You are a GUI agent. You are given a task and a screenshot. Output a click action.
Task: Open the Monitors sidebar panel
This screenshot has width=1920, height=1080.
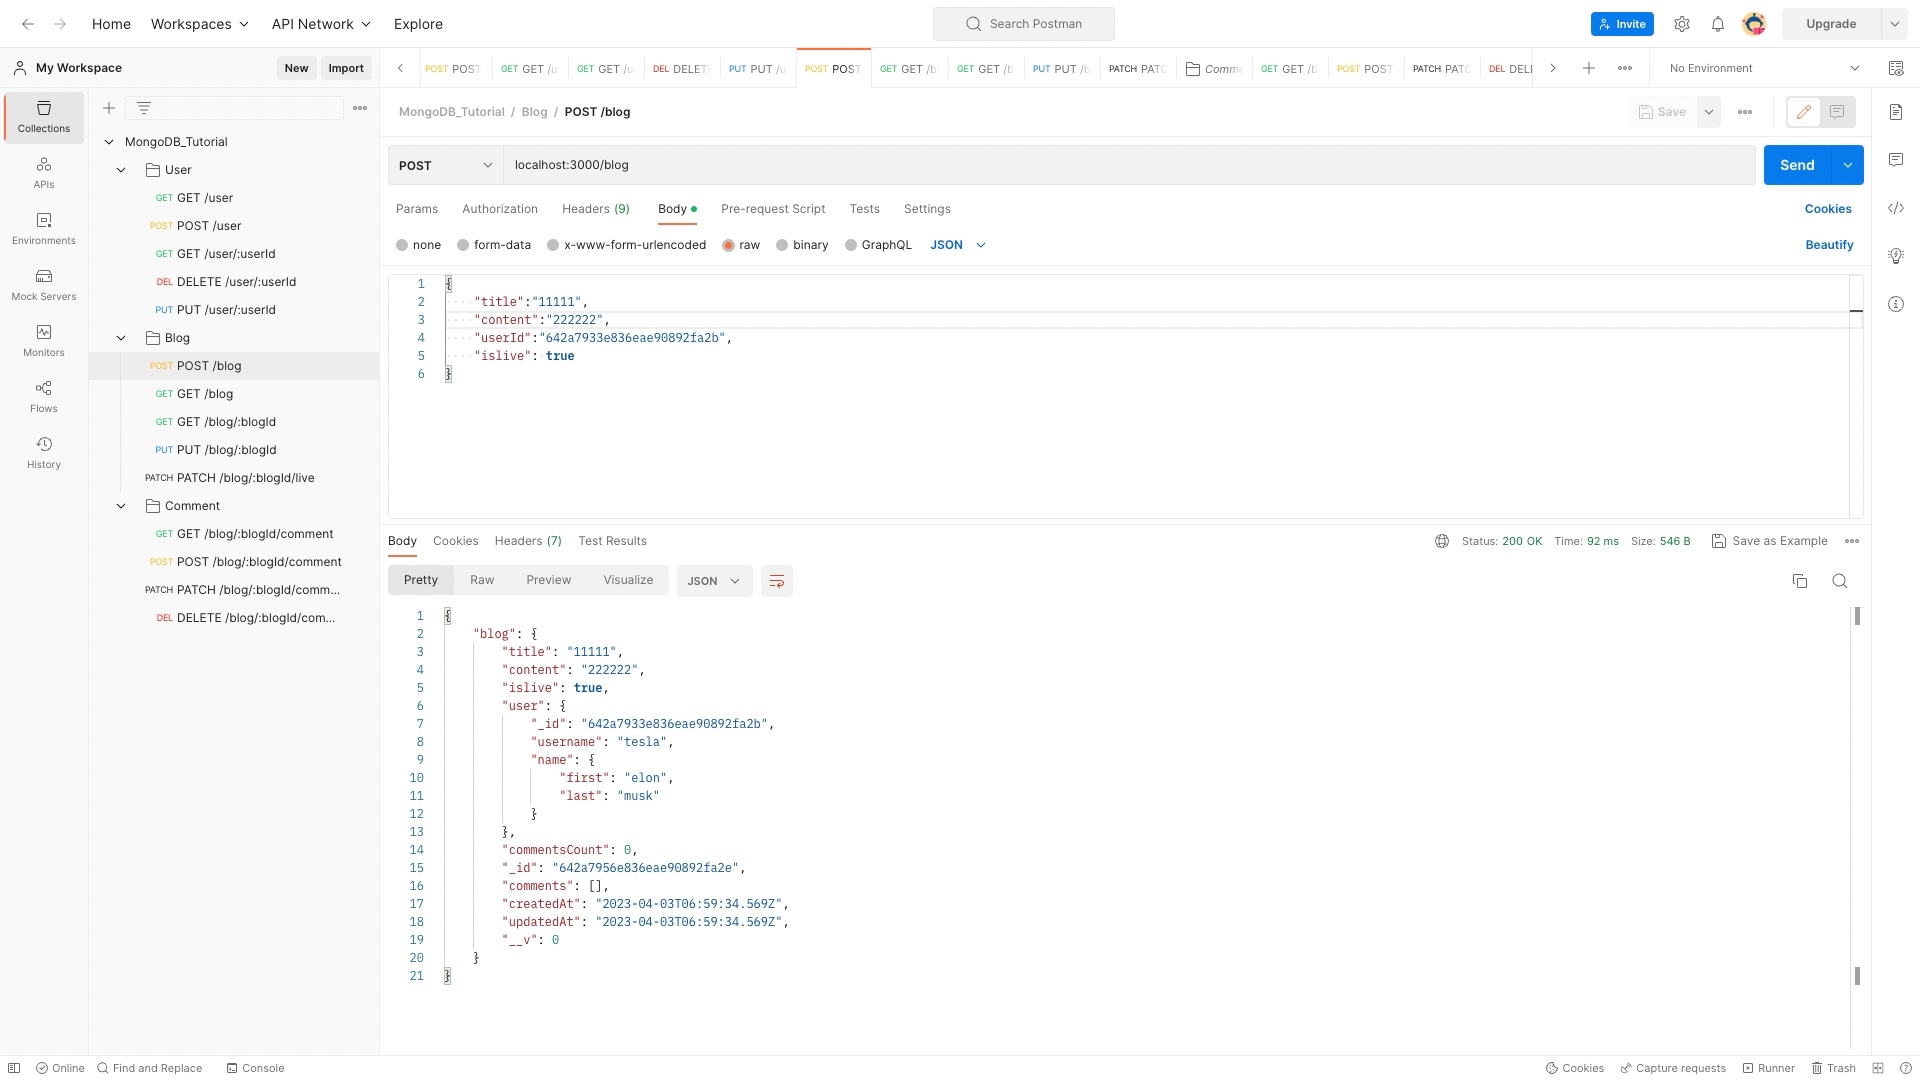[44, 341]
